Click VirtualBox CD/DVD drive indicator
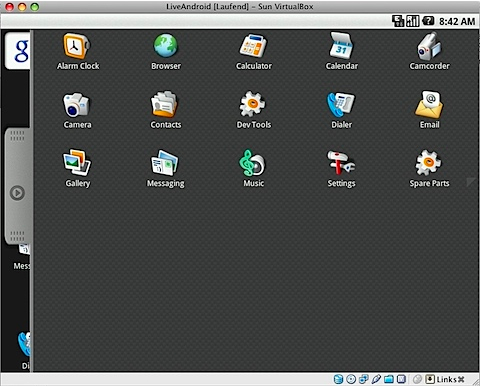Viewport: 481px width, 386px height. coord(351,379)
